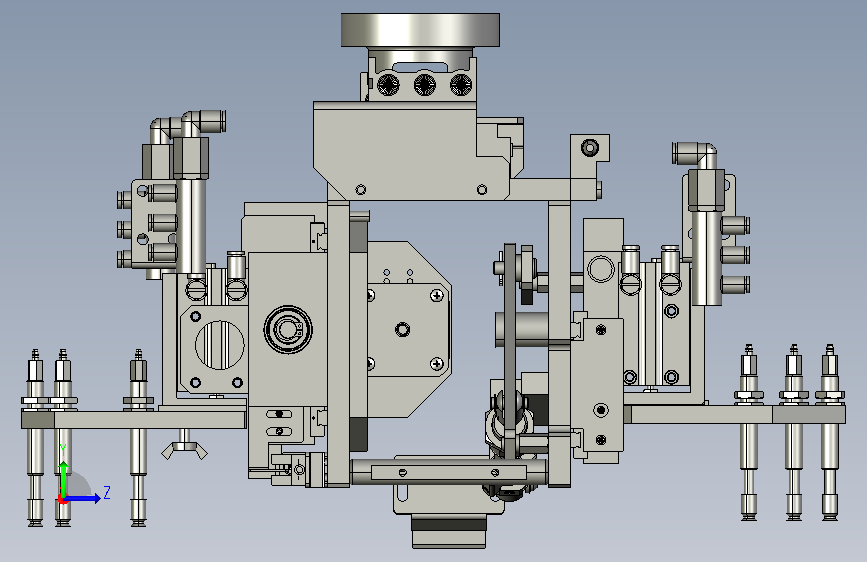Select the vertical pulley disc right of the motor

point(510,351)
